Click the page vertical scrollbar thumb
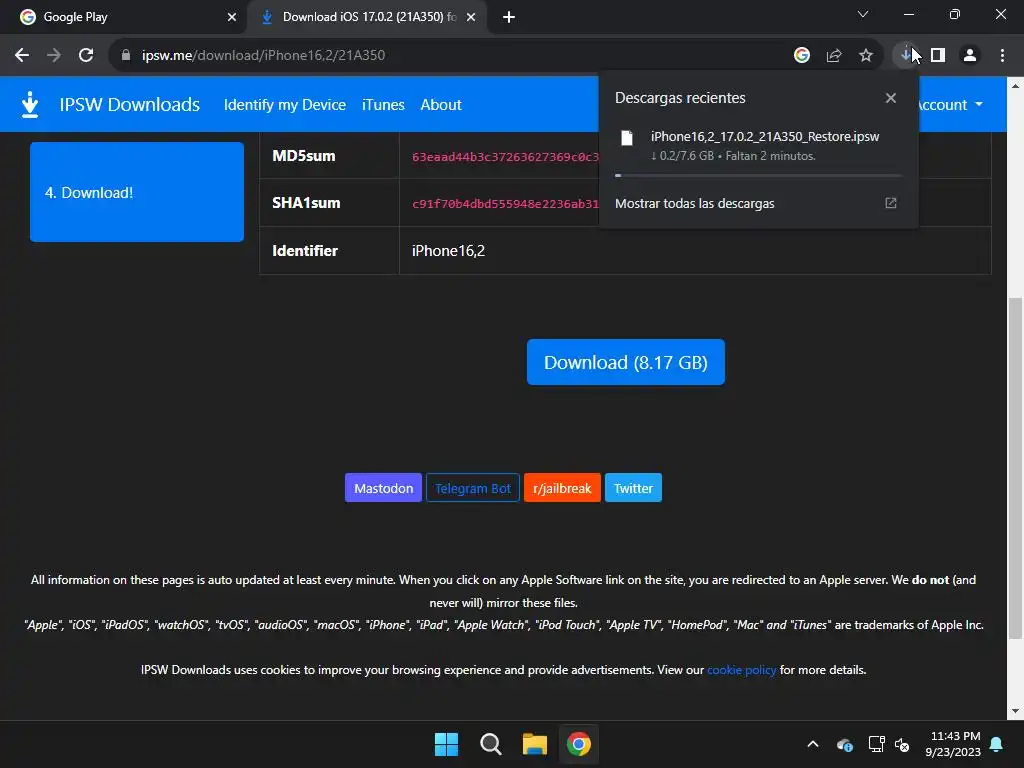The height and width of the screenshot is (768, 1024). pyautogui.click(x=1016, y=467)
